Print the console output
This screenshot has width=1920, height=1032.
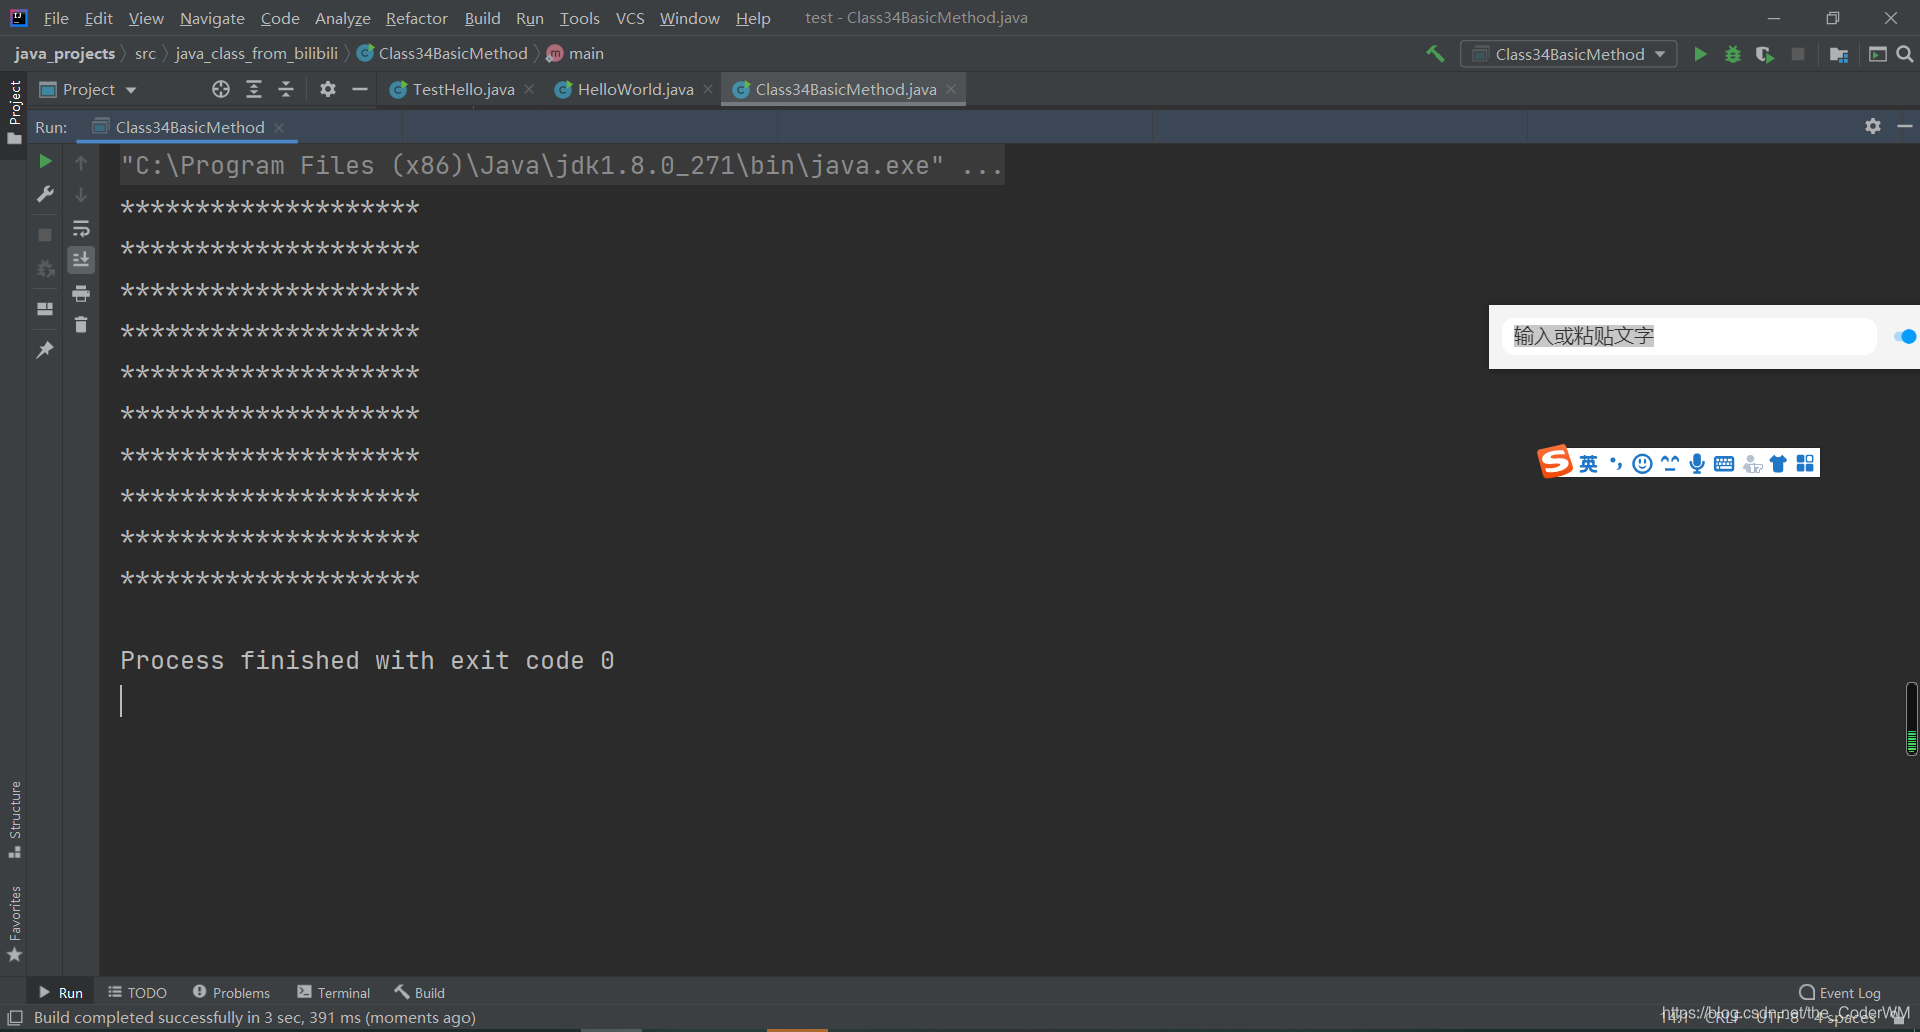pos(81,293)
